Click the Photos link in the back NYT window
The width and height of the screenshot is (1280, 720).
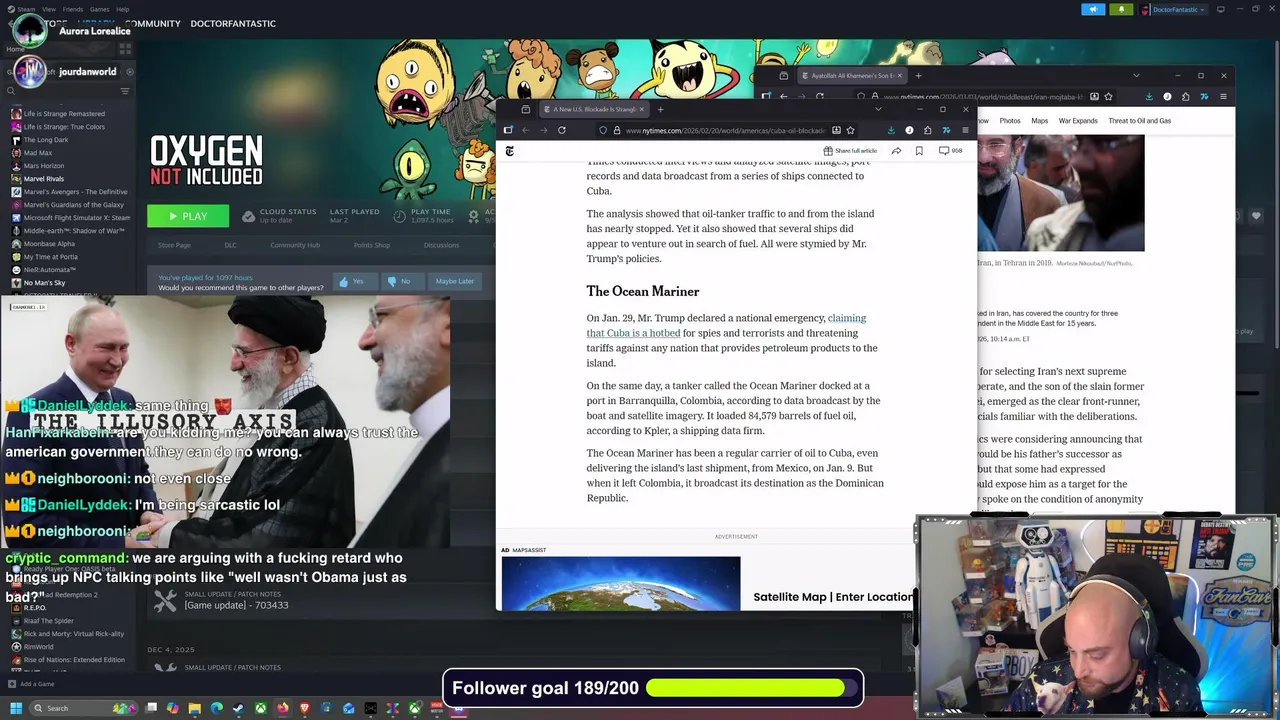(x=1010, y=121)
